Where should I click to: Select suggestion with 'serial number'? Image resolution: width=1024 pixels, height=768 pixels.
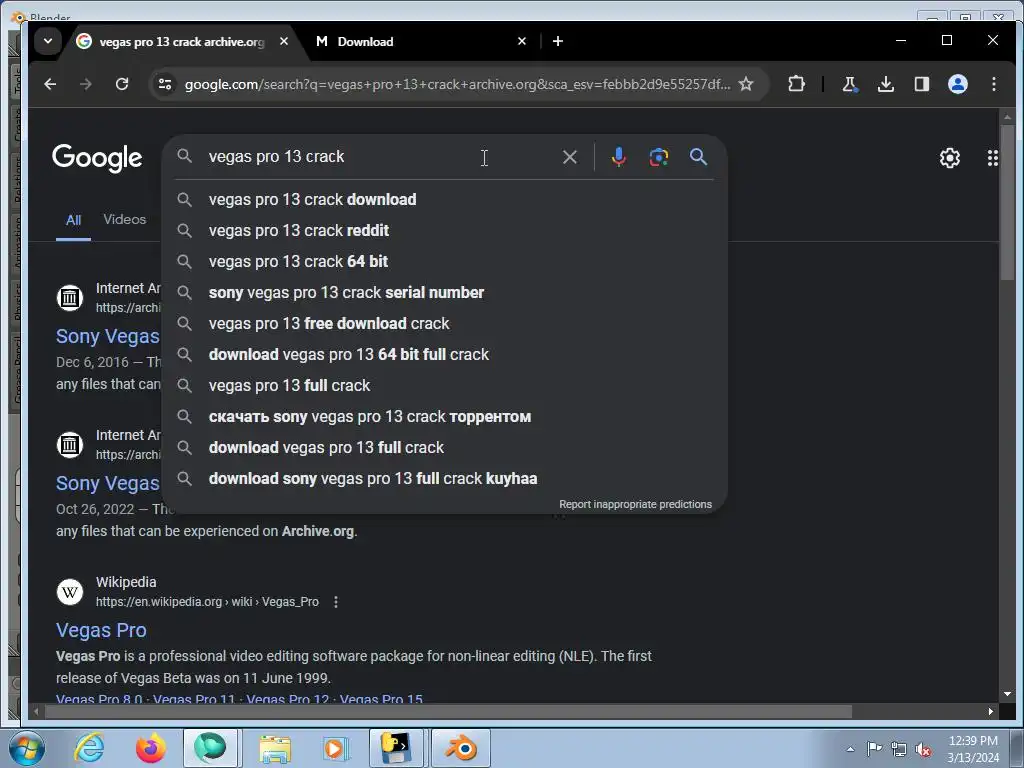(x=444, y=293)
